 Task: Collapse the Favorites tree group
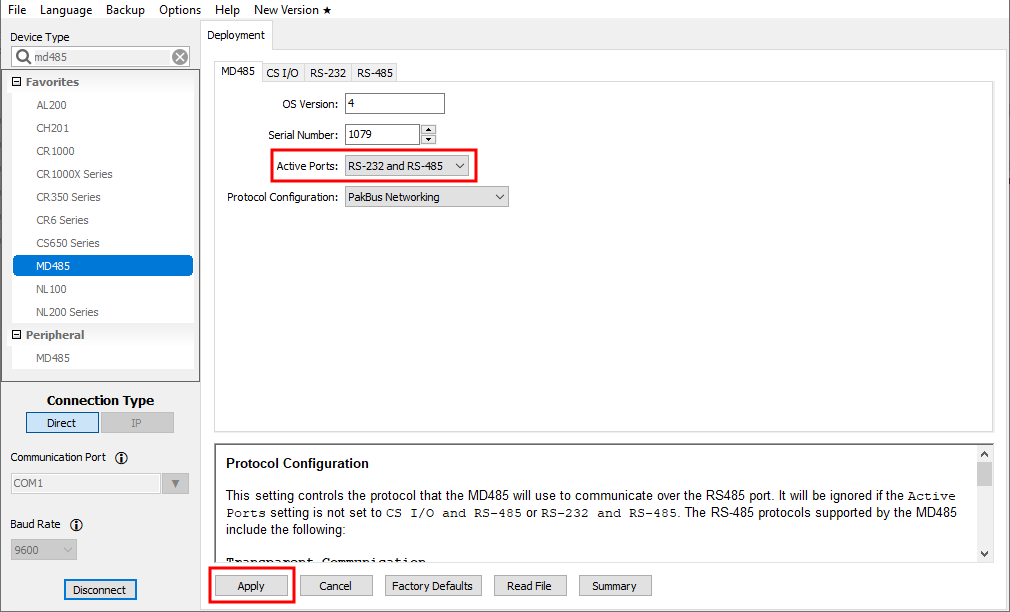coord(17,82)
